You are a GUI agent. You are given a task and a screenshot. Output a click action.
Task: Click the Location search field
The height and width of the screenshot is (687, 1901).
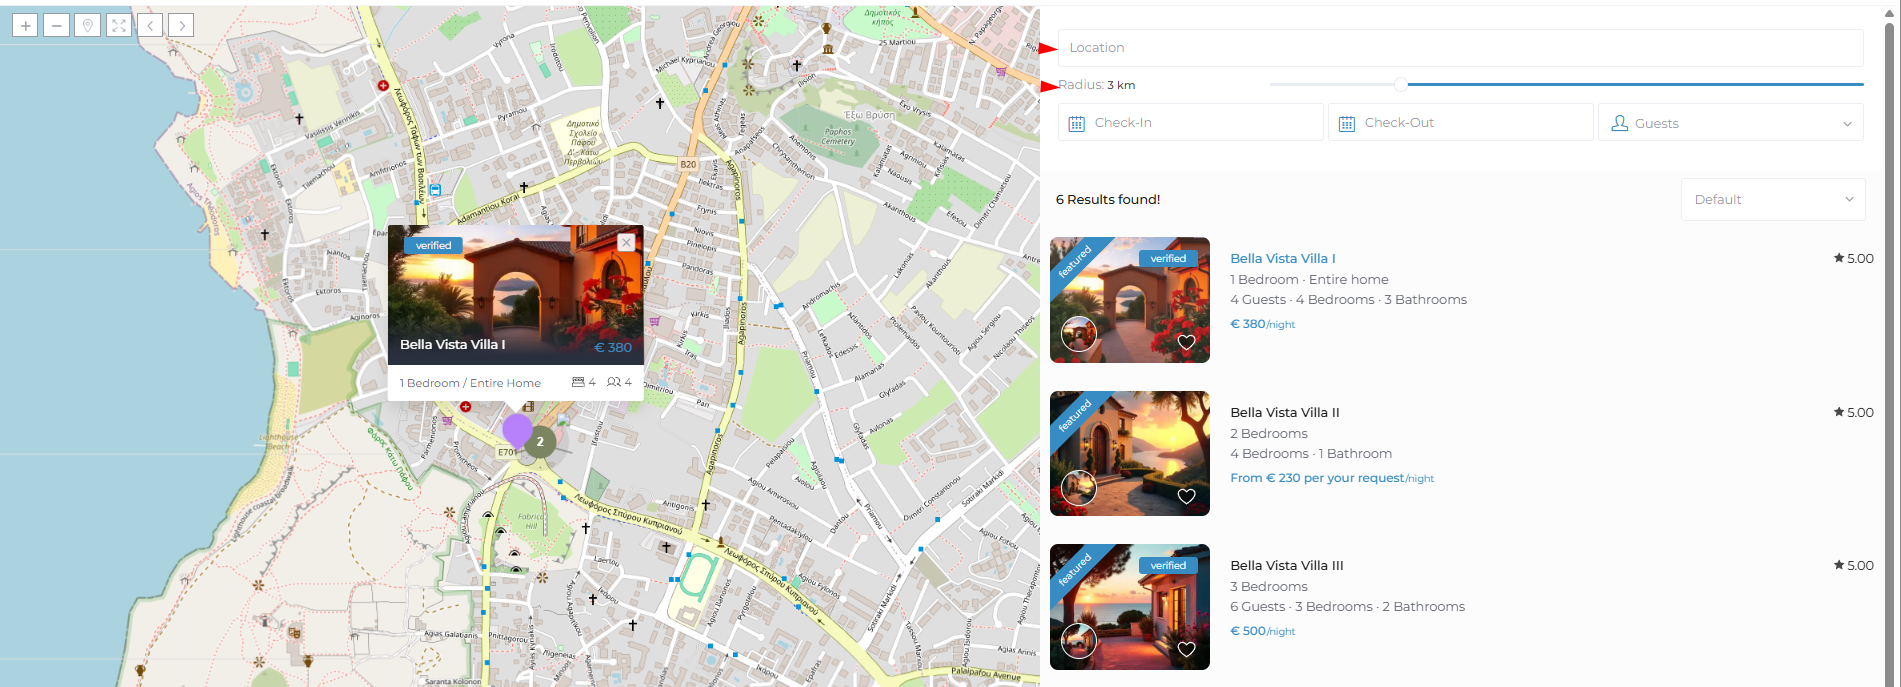(1460, 48)
